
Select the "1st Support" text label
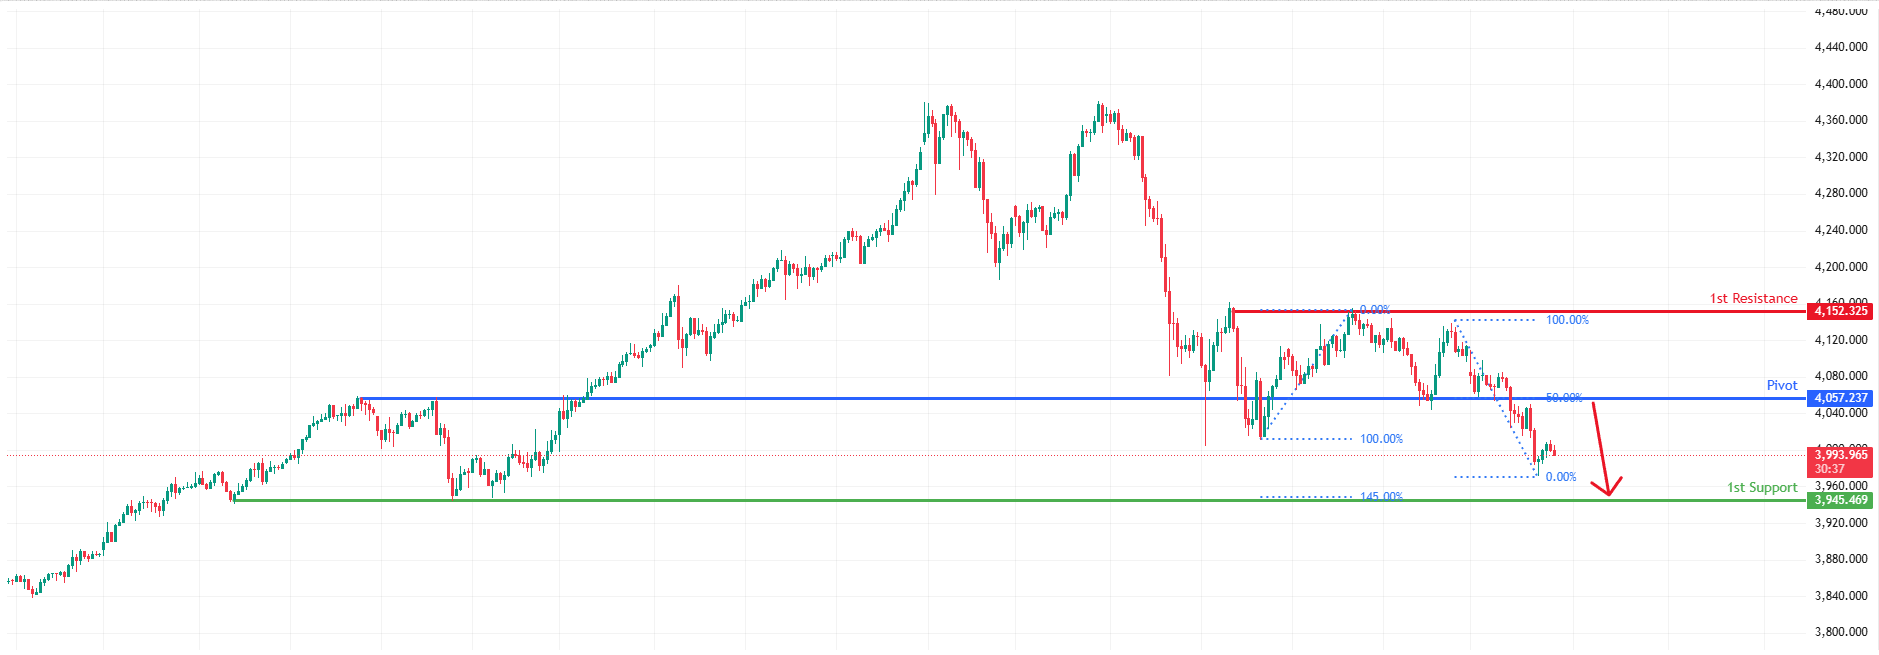click(1762, 487)
